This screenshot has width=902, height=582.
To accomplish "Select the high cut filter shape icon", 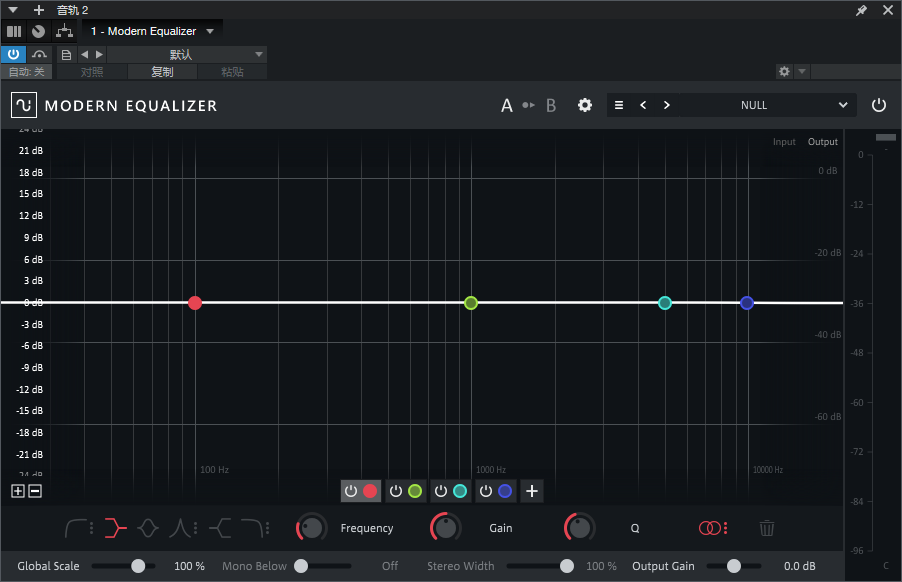I will tap(251, 528).
